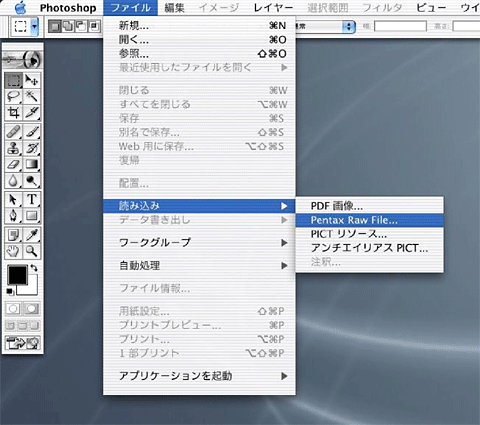Select the Hand tool
The height and width of the screenshot is (425, 480).
pyautogui.click(x=13, y=251)
